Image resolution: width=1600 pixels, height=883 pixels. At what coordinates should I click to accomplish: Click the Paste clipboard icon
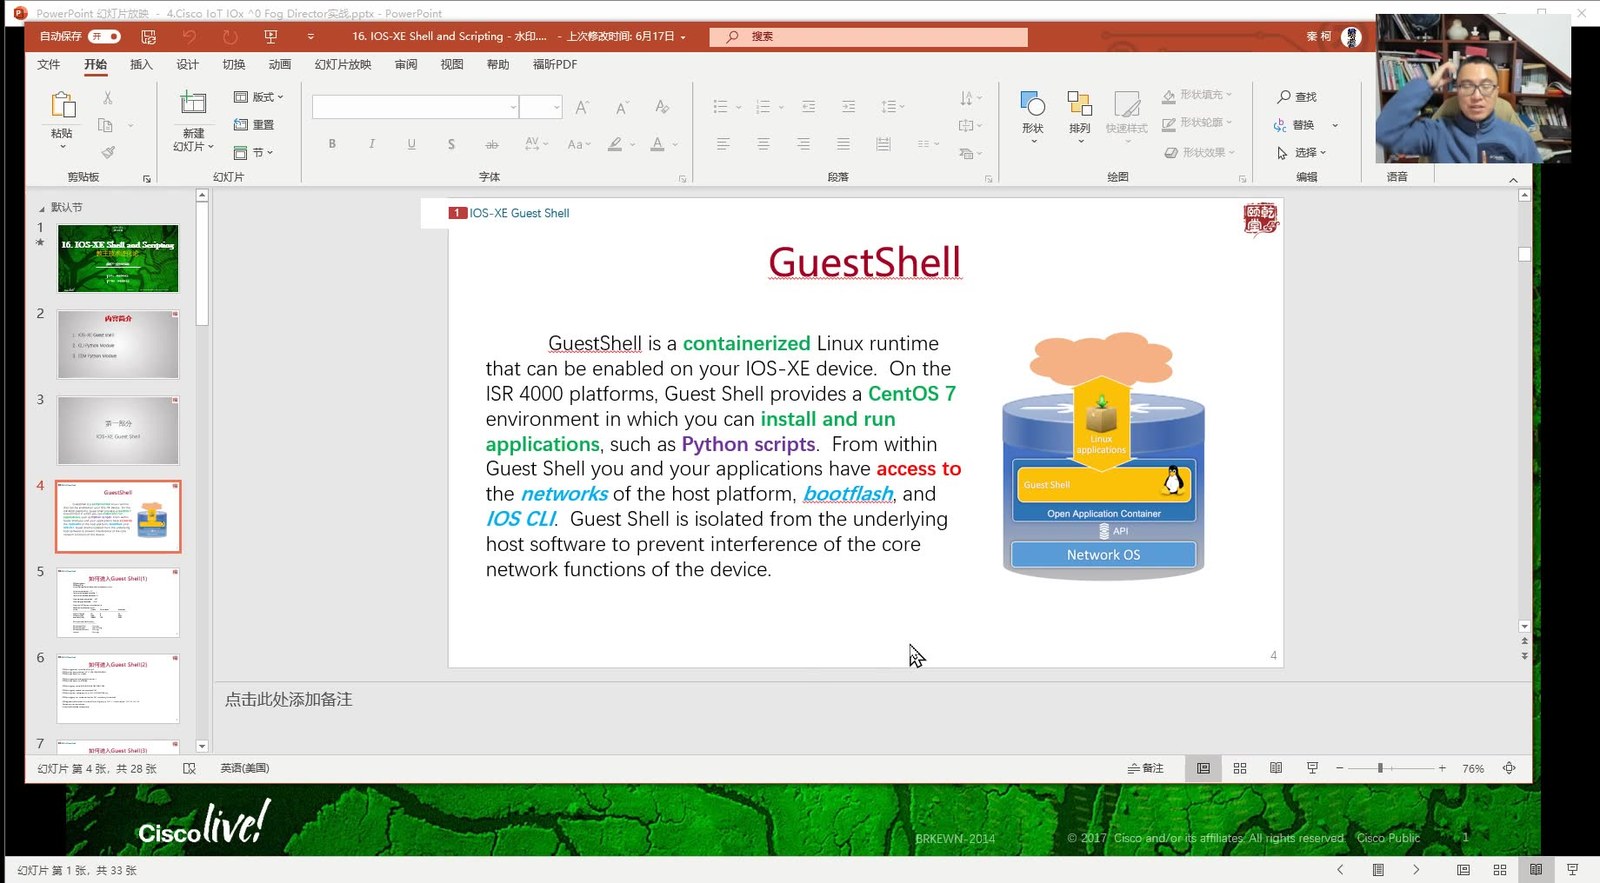point(62,104)
